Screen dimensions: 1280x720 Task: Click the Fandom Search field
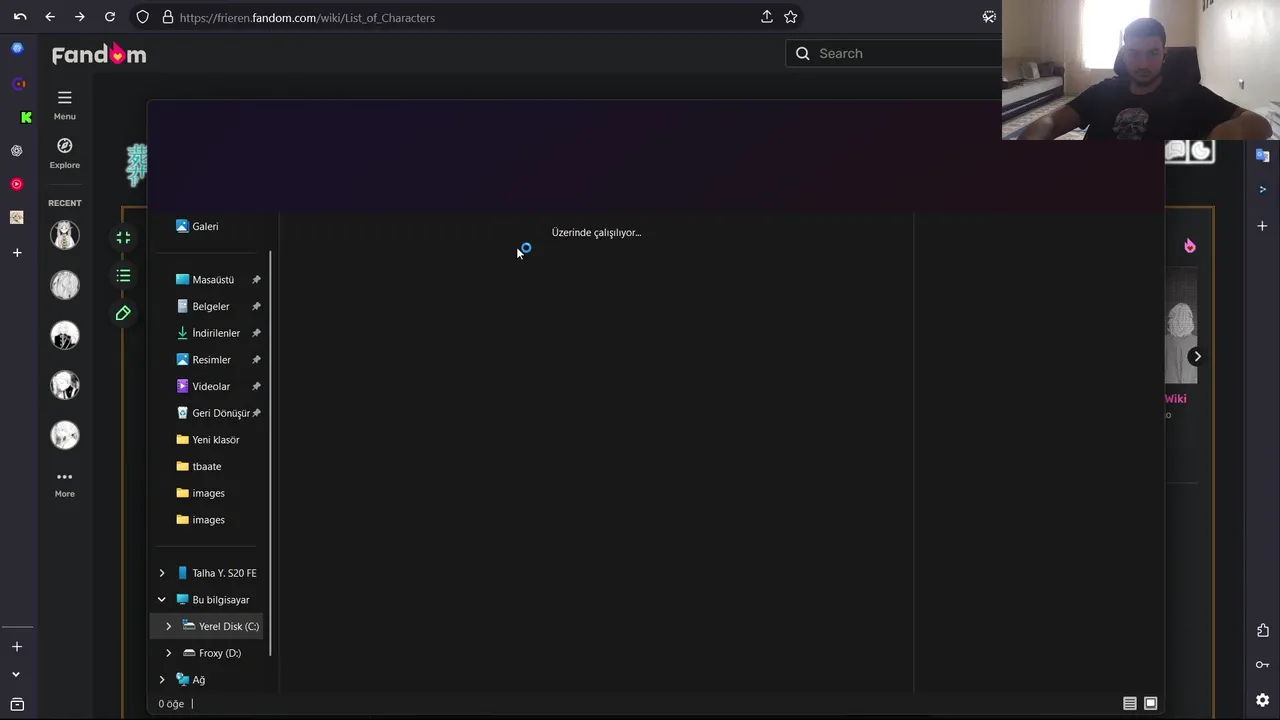coord(893,54)
